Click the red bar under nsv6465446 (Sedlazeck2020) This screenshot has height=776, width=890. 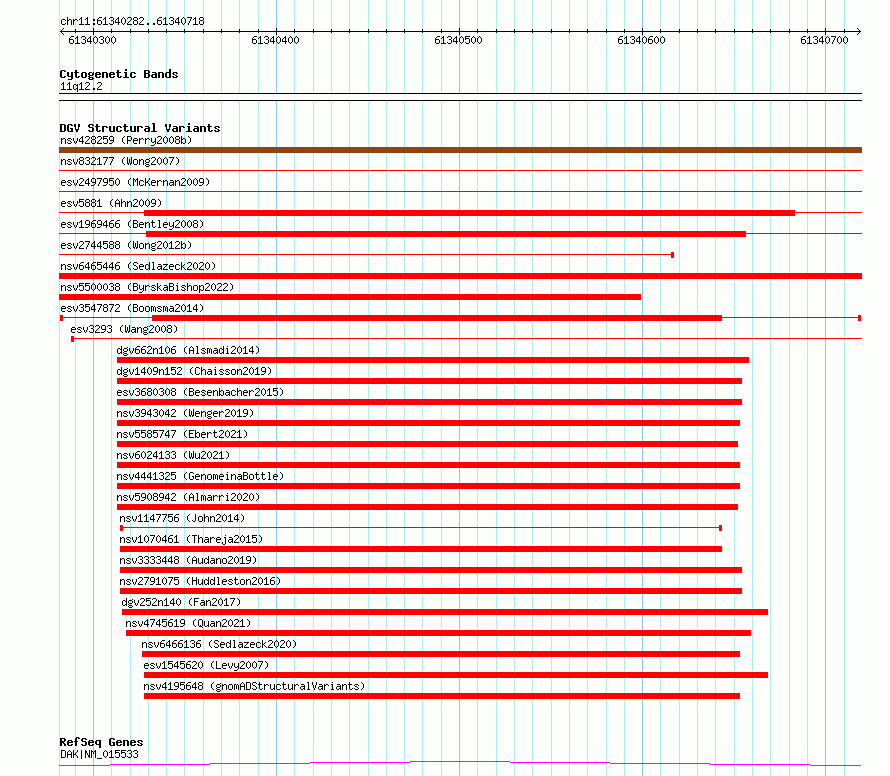point(460,276)
